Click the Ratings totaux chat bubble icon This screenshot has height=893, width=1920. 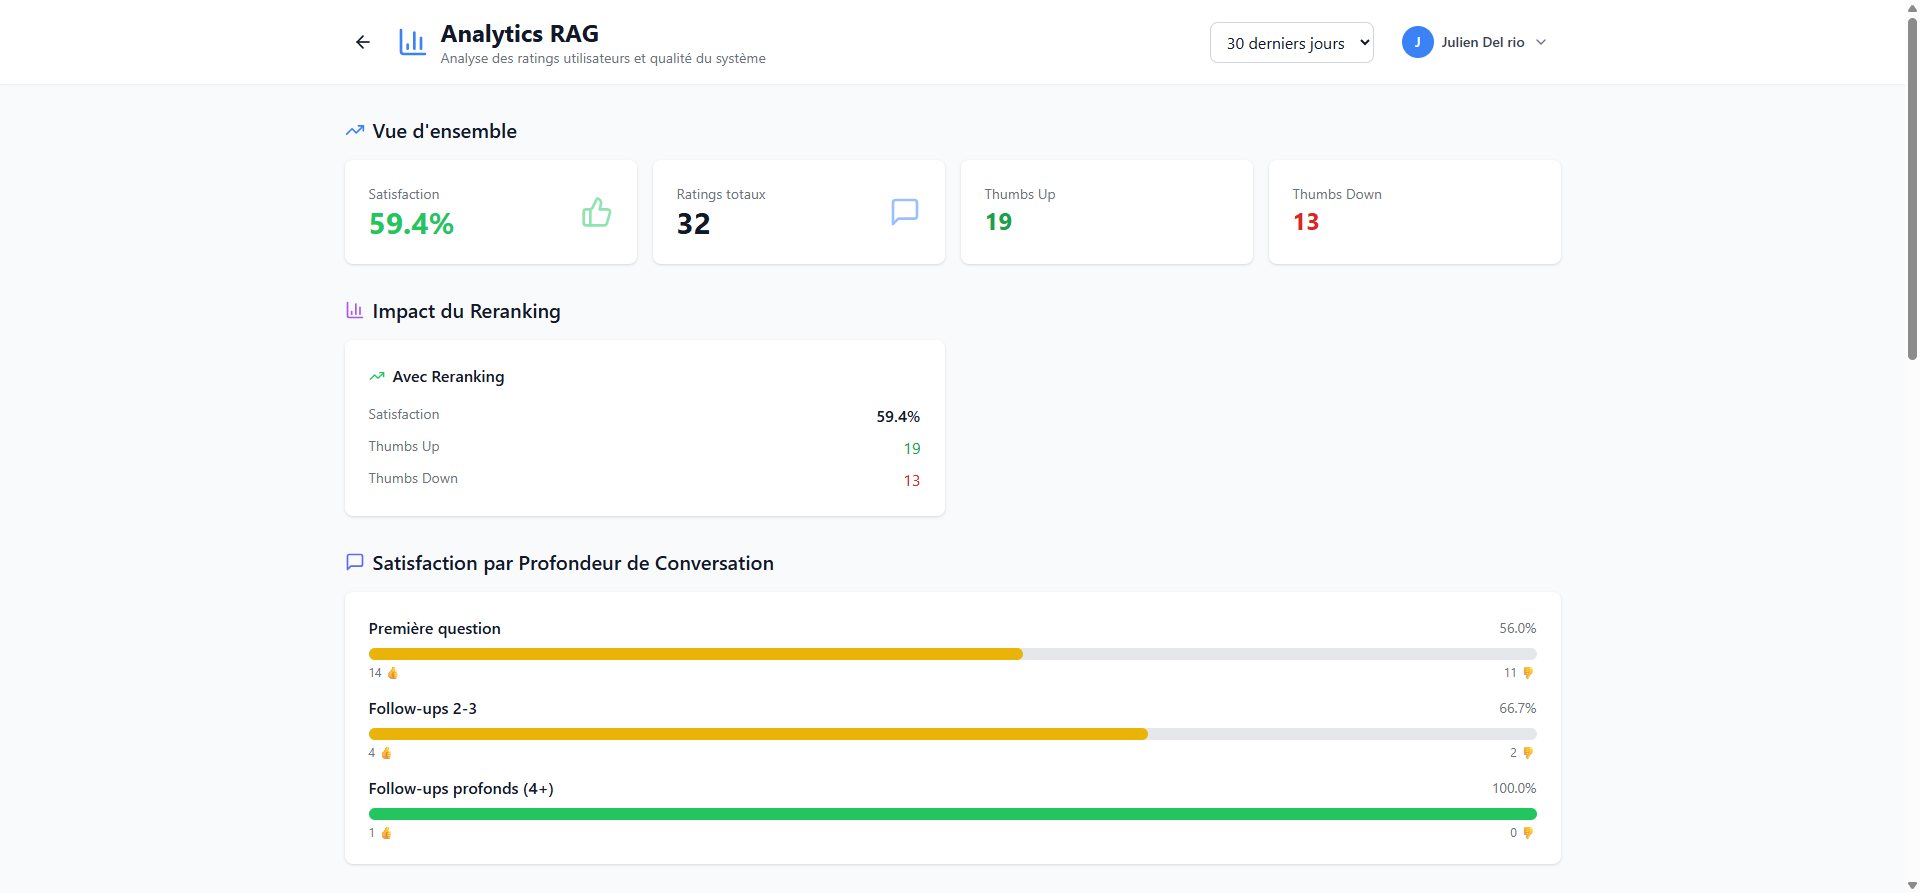tap(905, 212)
